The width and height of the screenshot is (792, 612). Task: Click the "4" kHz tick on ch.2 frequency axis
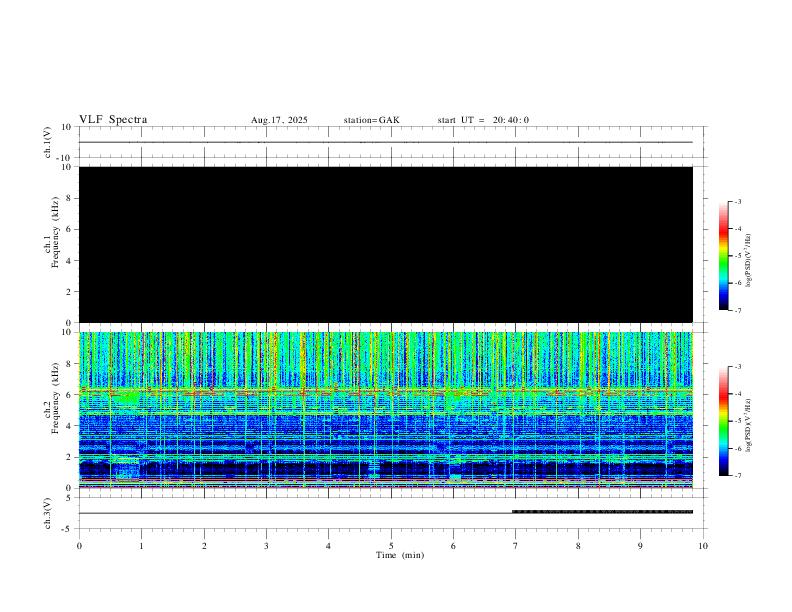click(x=69, y=426)
